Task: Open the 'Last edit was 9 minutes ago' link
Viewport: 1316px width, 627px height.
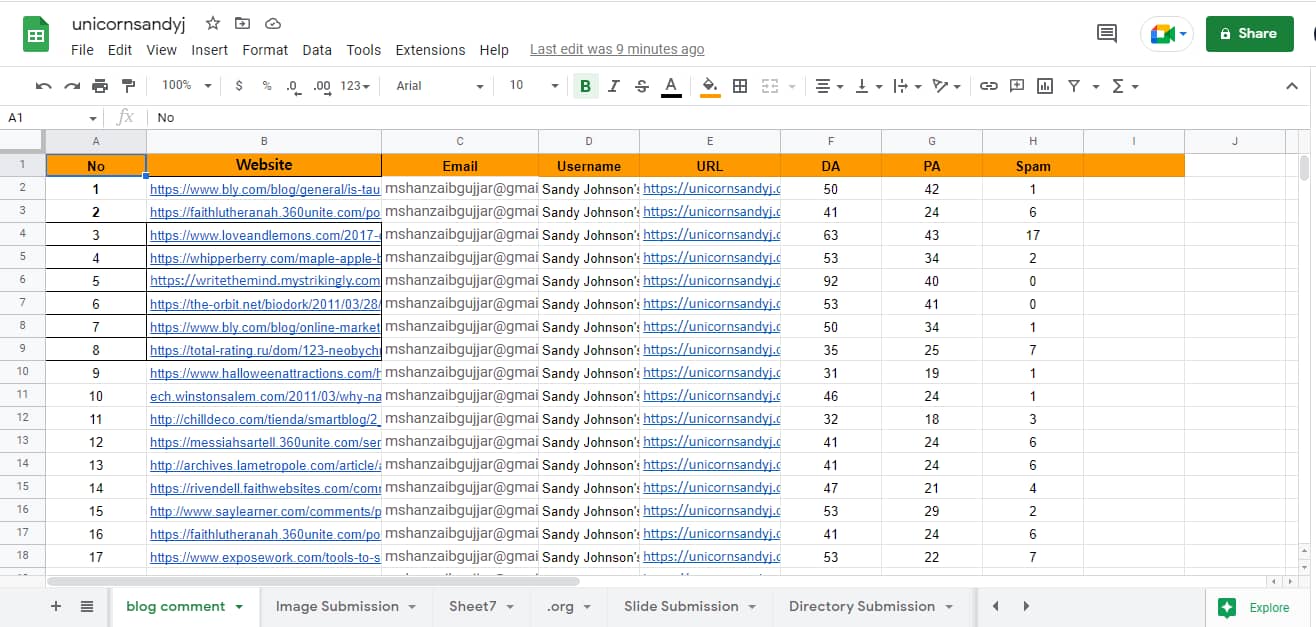Action: pyautogui.click(x=617, y=49)
